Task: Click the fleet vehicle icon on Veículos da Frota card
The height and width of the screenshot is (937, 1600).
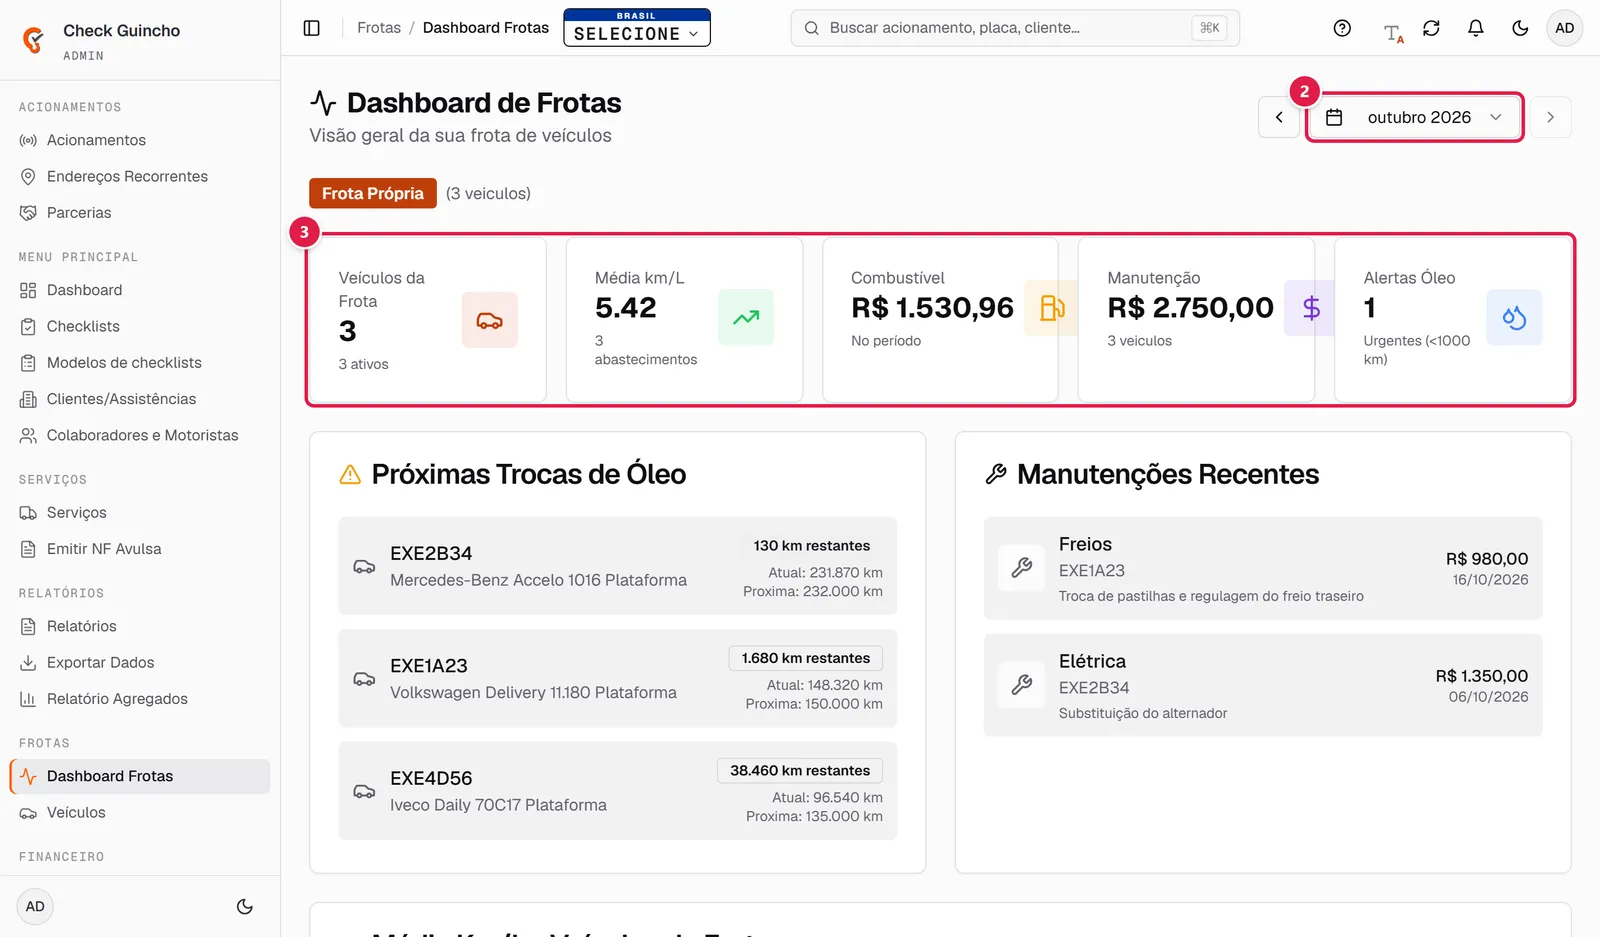Action: [x=489, y=320]
